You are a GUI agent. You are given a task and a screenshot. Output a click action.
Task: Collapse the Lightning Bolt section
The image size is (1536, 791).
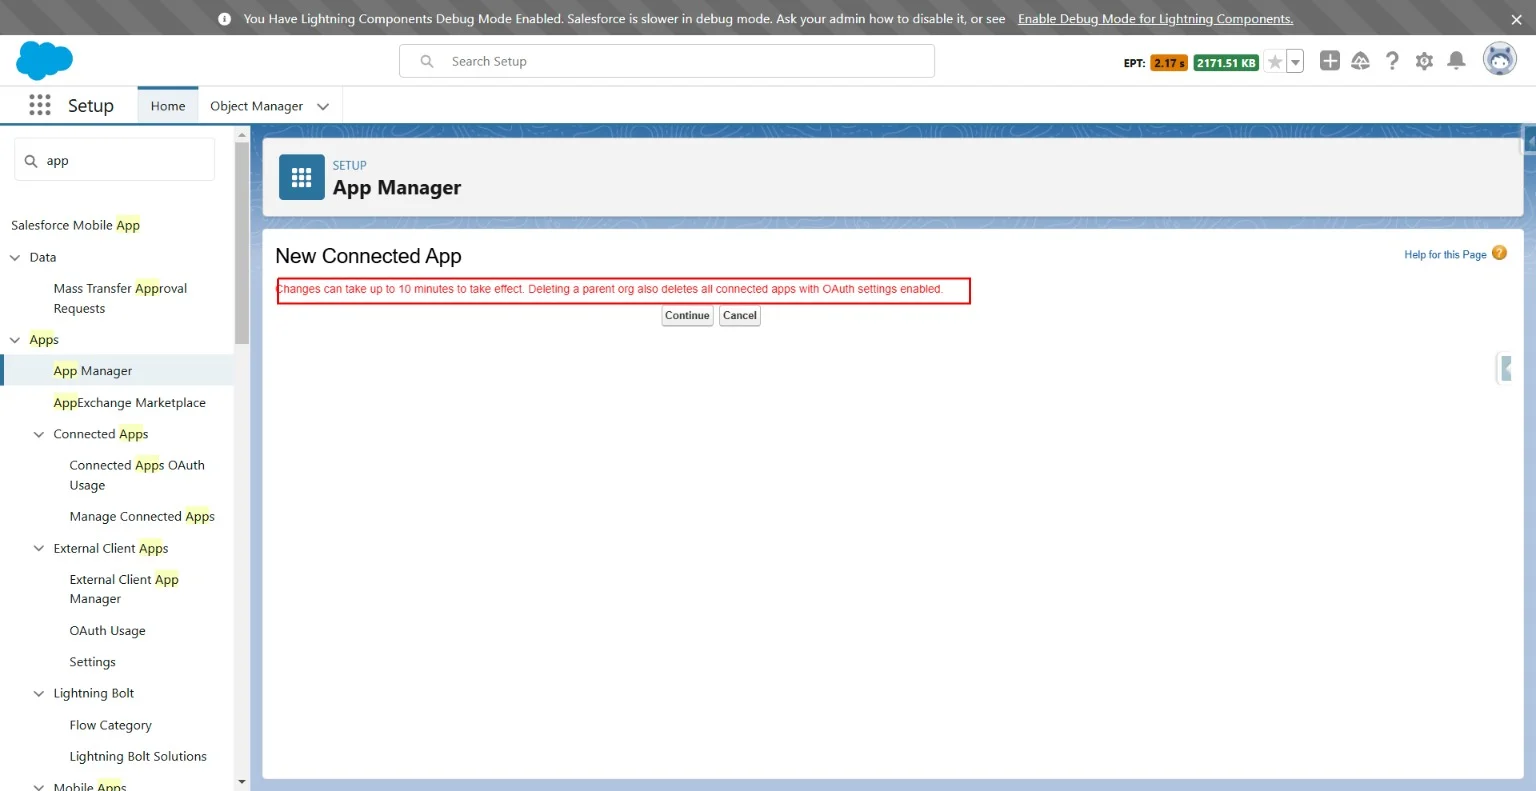coord(39,693)
